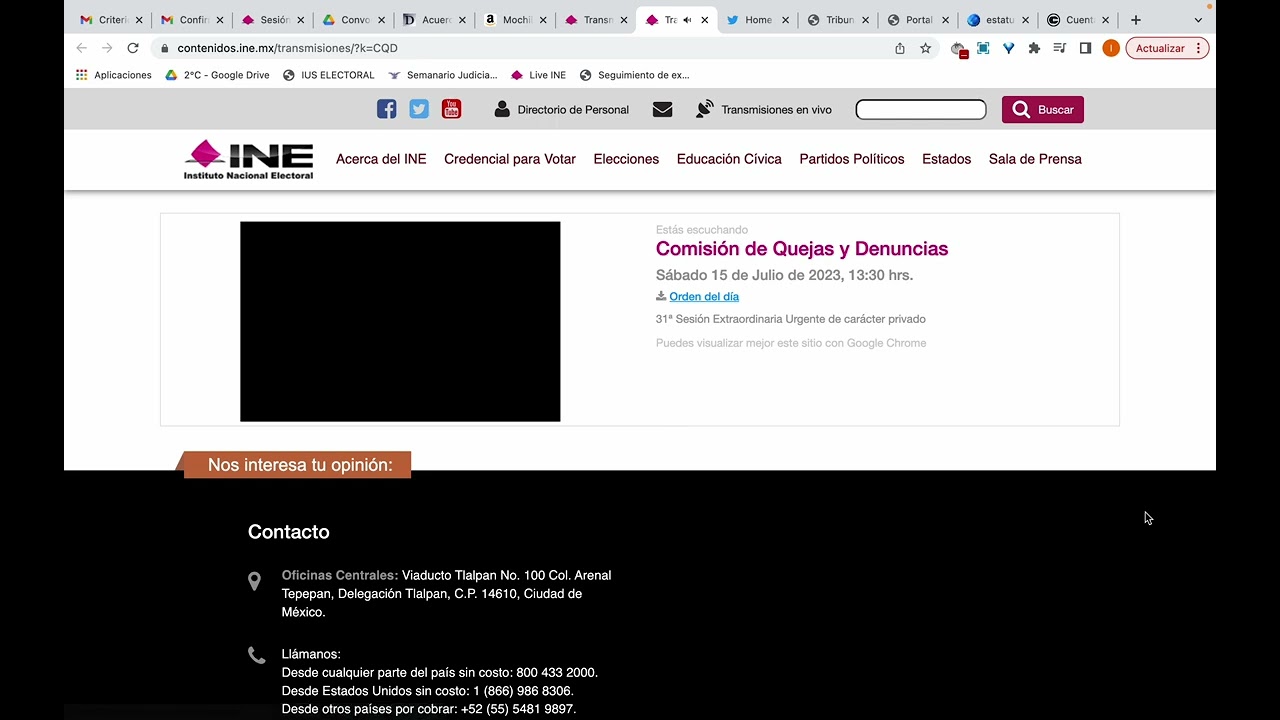Open the INE Twitter icon
Screen dimensions: 1280x720
pyautogui.click(x=419, y=109)
